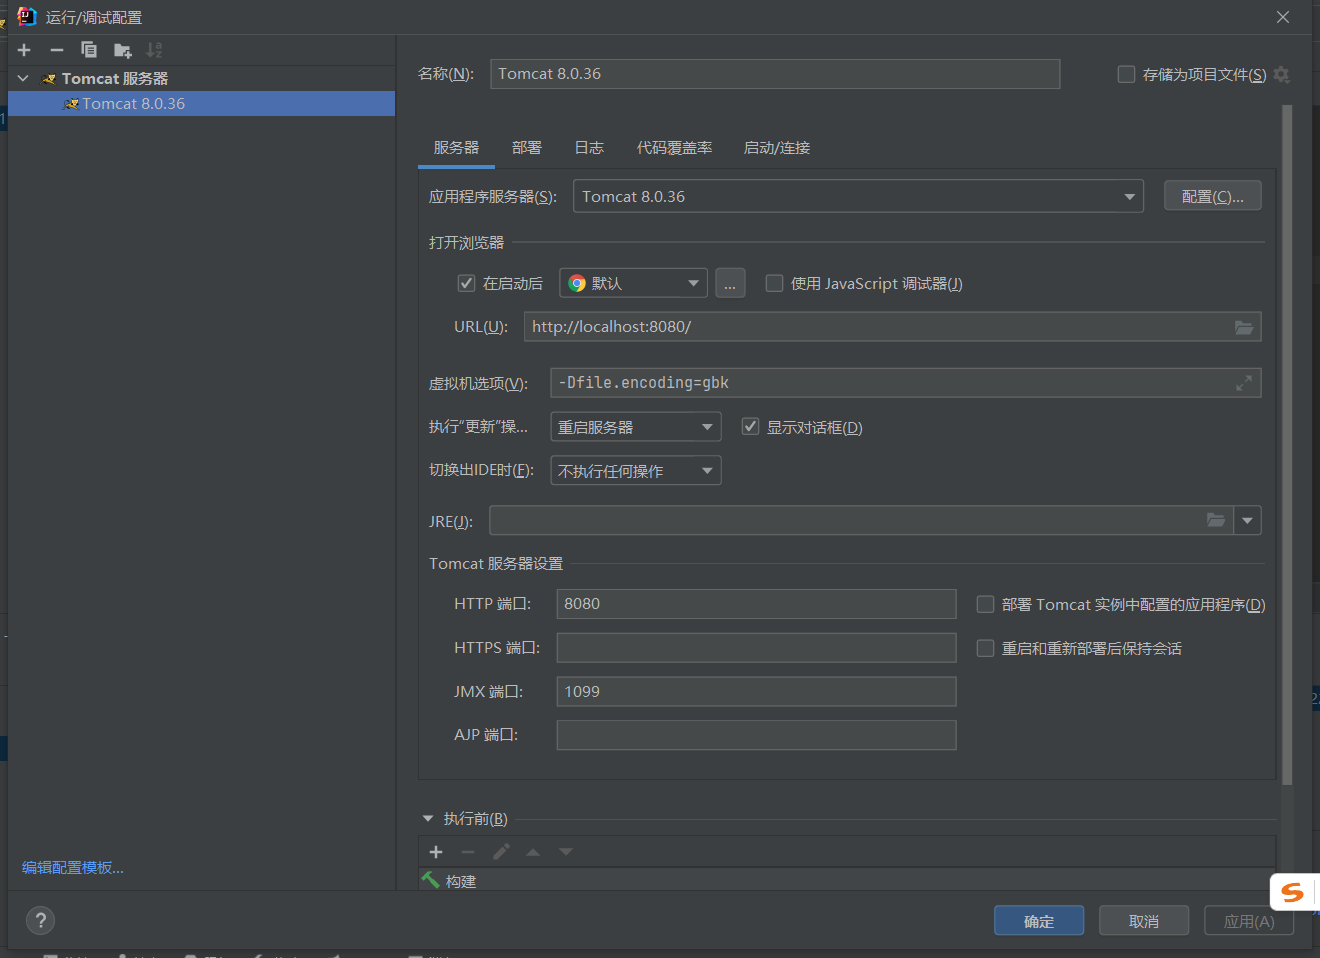Open settings gear next to store as project file
Viewport: 1320px width, 958px height.
(x=1282, y=74)
